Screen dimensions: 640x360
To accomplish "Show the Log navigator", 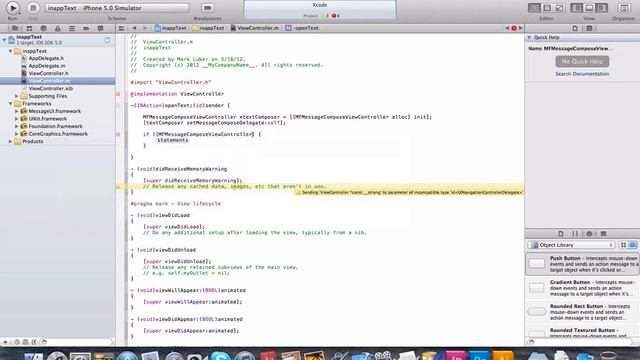I will click(100, 28).
